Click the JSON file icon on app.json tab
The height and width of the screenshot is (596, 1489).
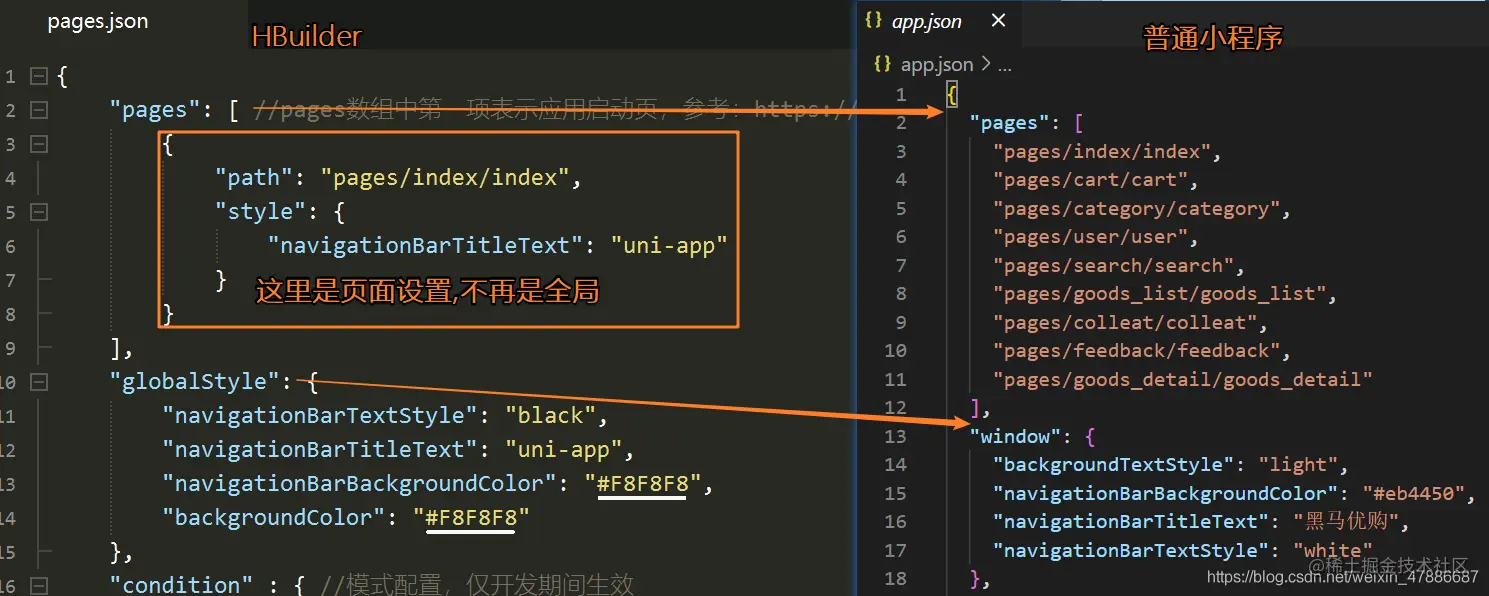[874, 21]
